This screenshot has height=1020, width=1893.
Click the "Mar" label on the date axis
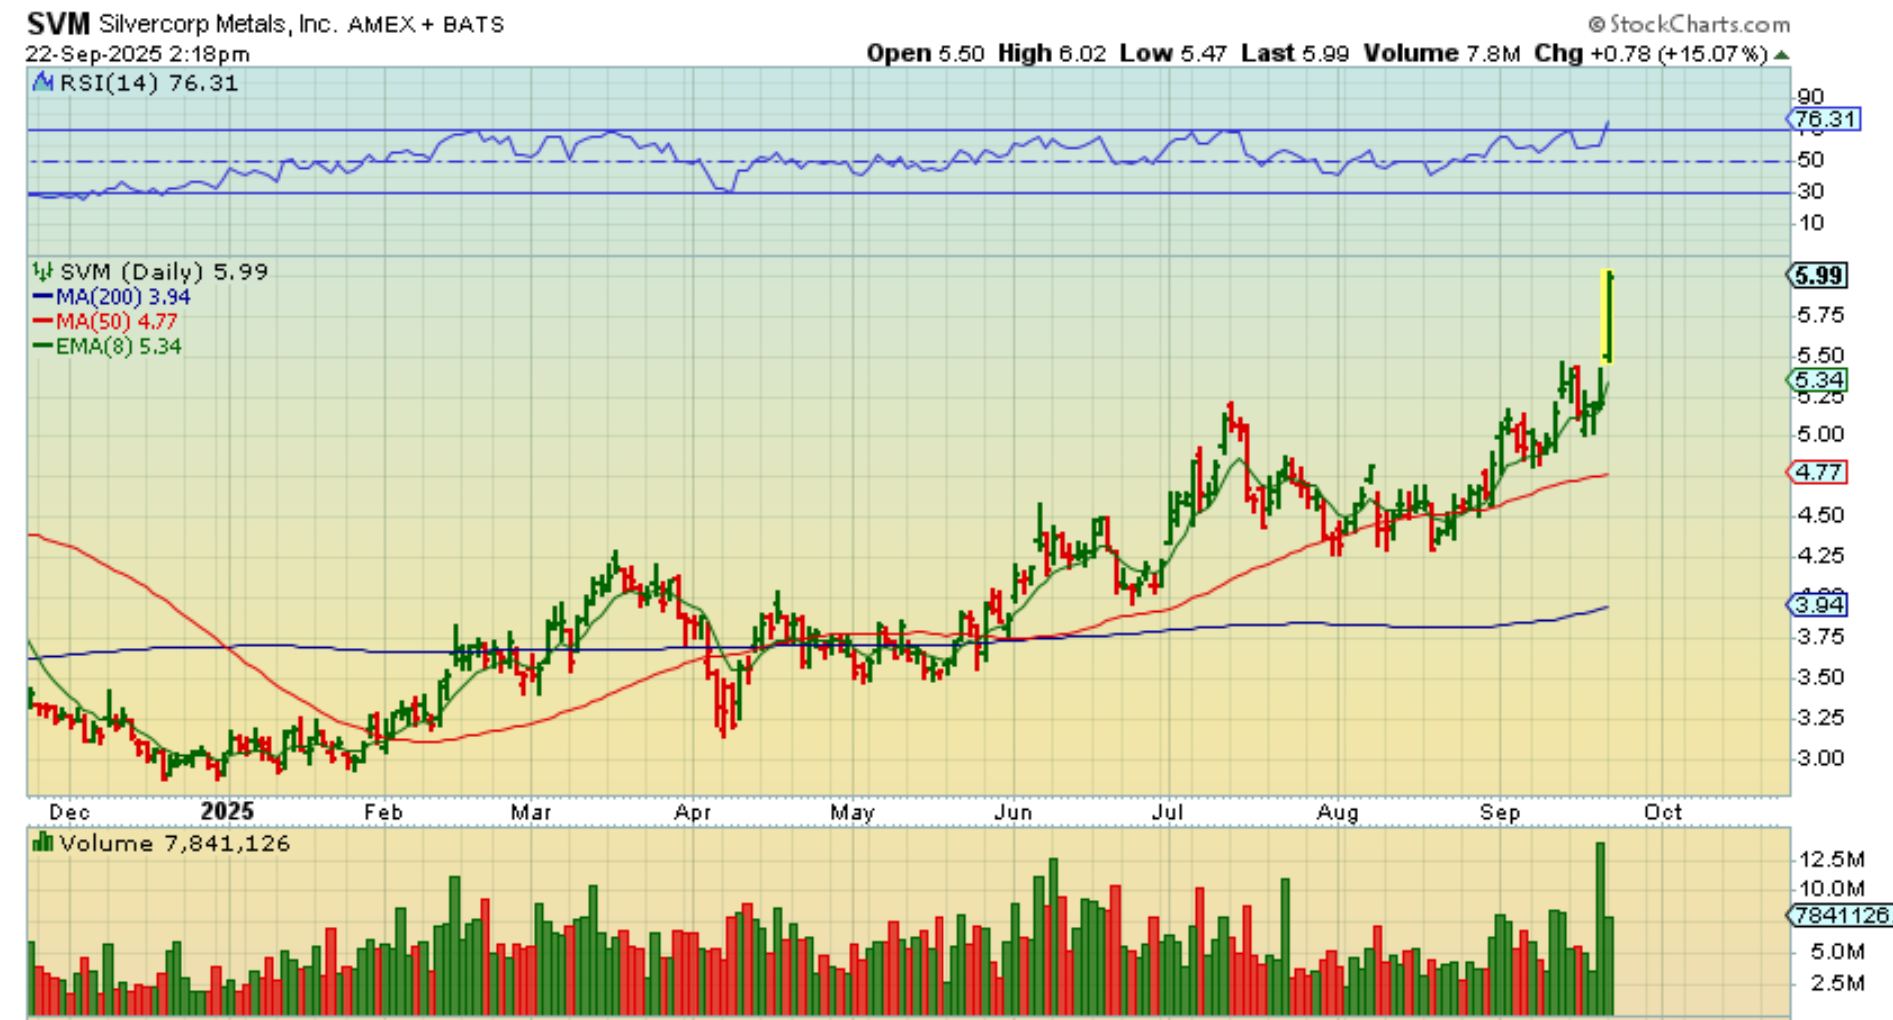coord(531,812)
